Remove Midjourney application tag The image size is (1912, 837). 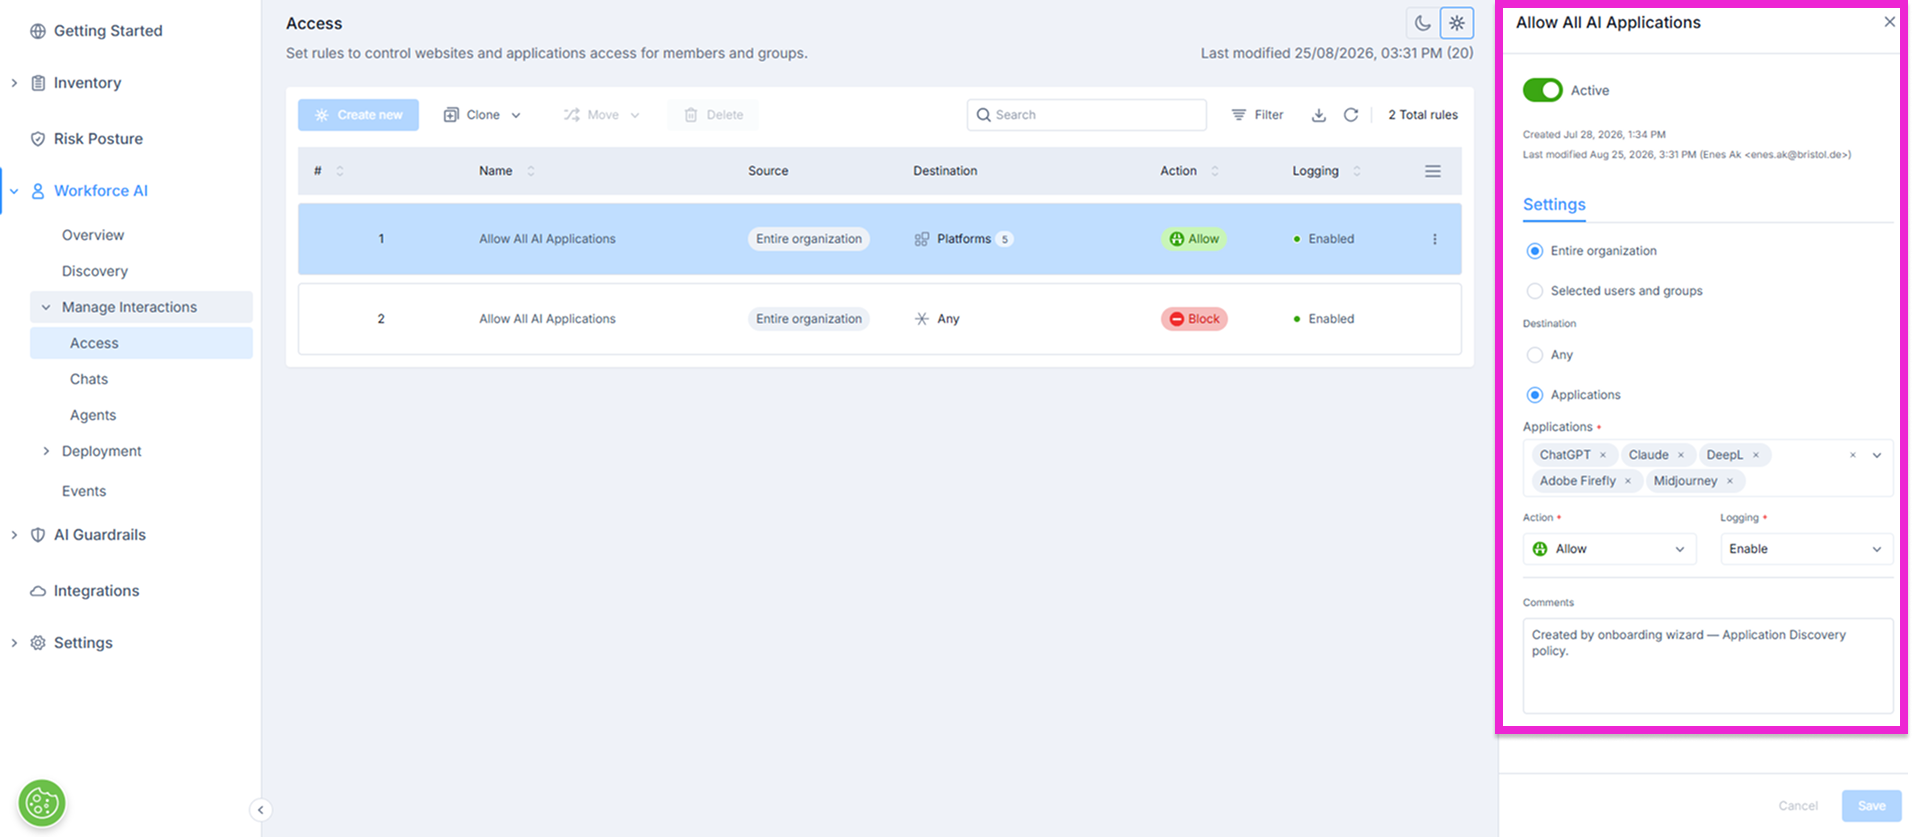(x=1730, y=481)
